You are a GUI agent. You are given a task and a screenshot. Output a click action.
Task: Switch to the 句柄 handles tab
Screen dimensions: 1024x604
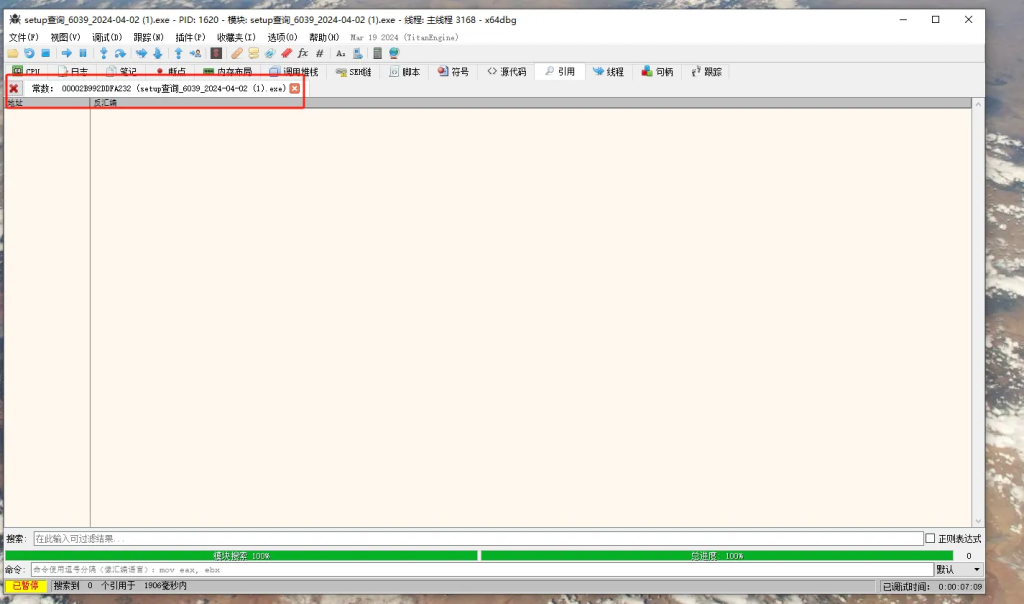click(x=657, y=72)
